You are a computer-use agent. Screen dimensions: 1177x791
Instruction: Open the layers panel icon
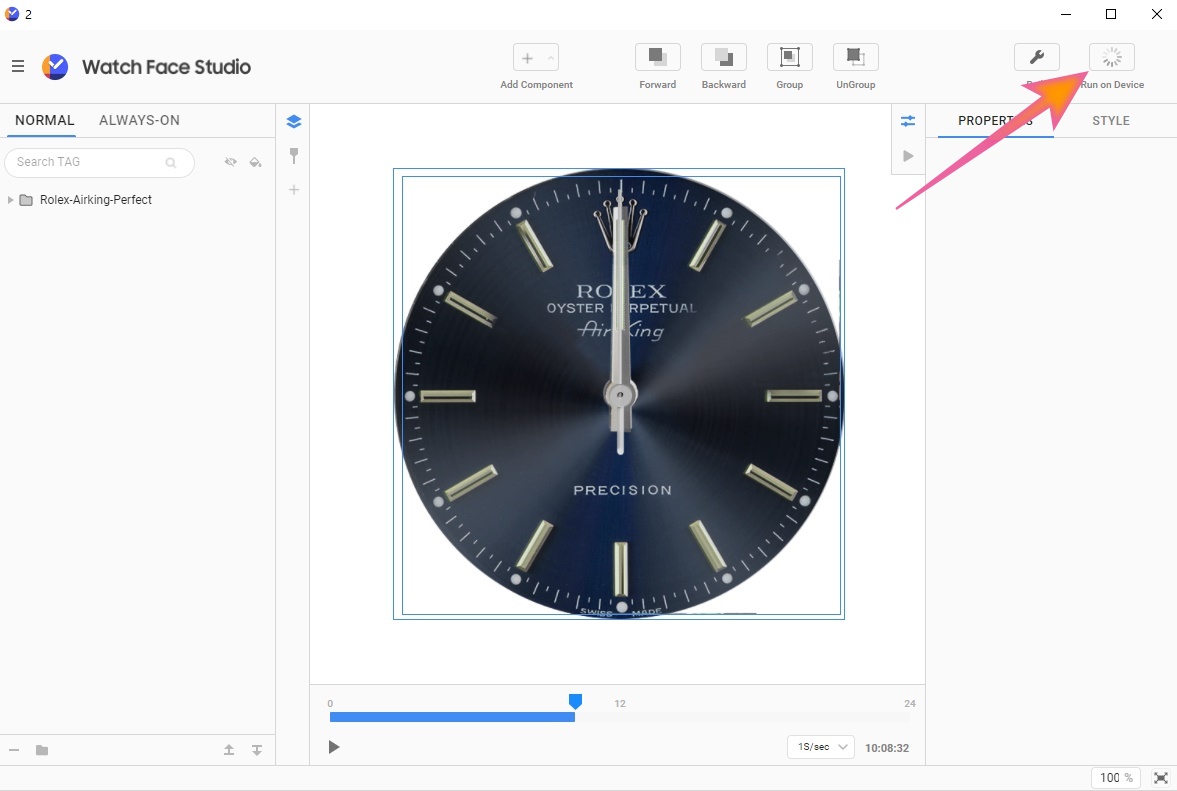293,122
